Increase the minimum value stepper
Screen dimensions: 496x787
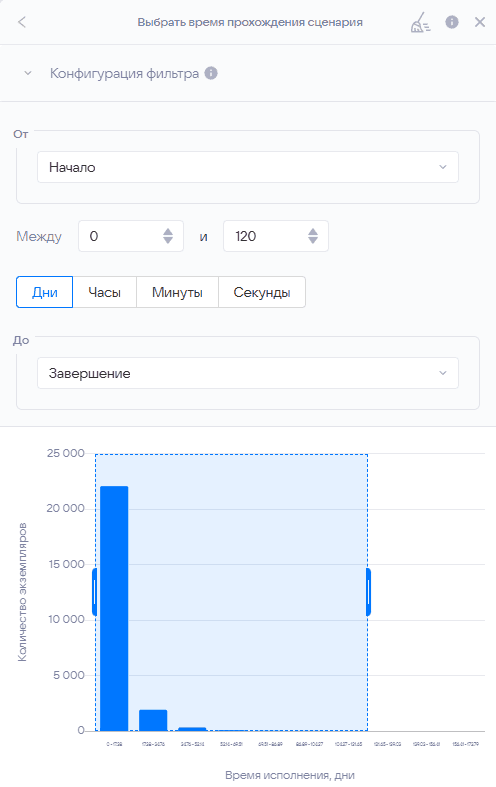[168, 231]
